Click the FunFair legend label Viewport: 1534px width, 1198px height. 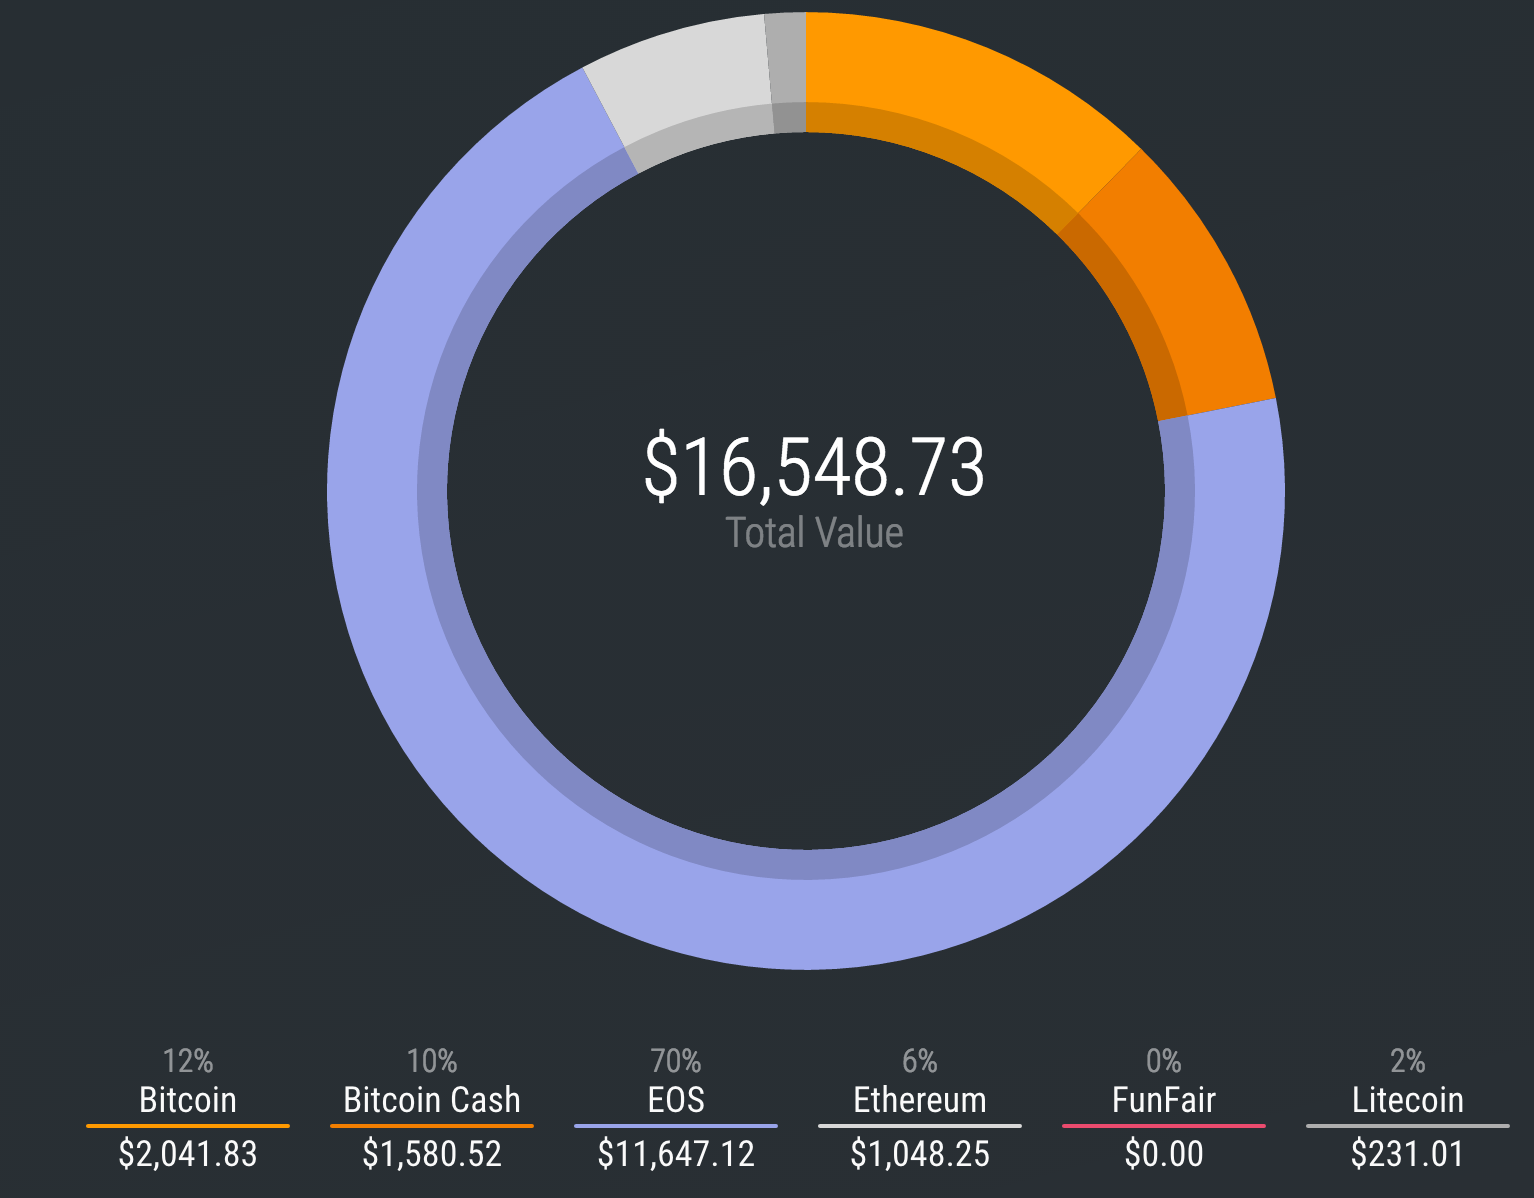click(x=1164, y=1100)
